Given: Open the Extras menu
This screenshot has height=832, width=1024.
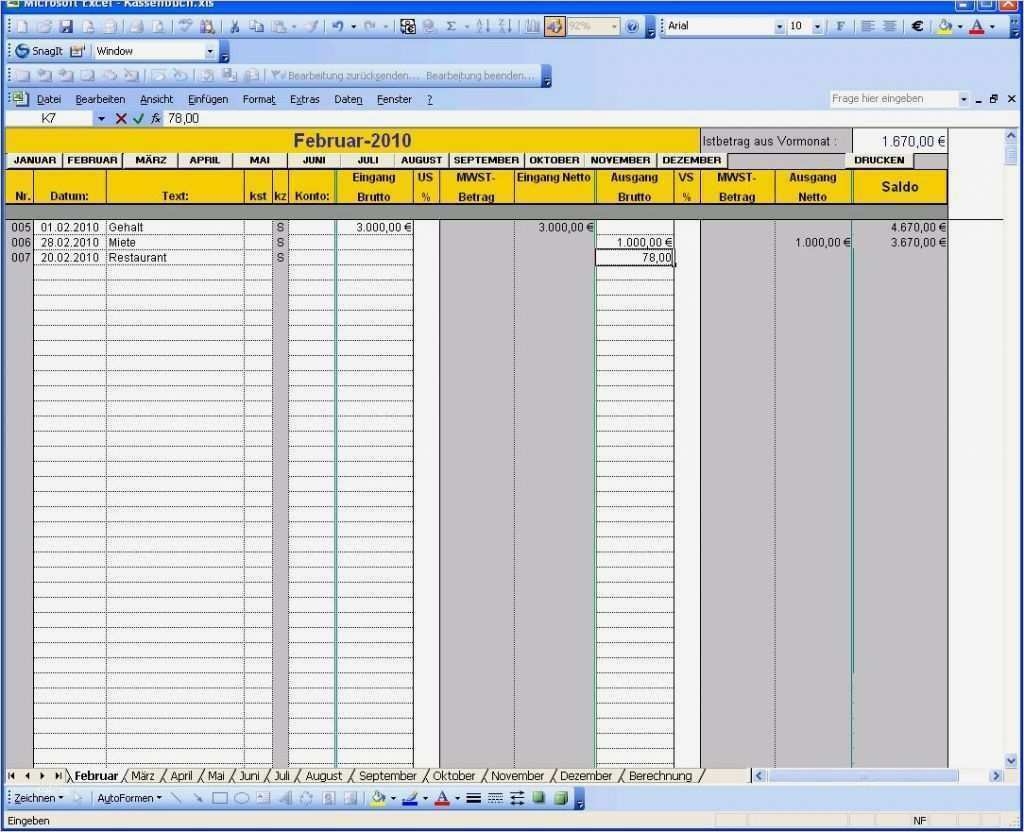Looking at the screenshot, I should [x=305, y=99].
